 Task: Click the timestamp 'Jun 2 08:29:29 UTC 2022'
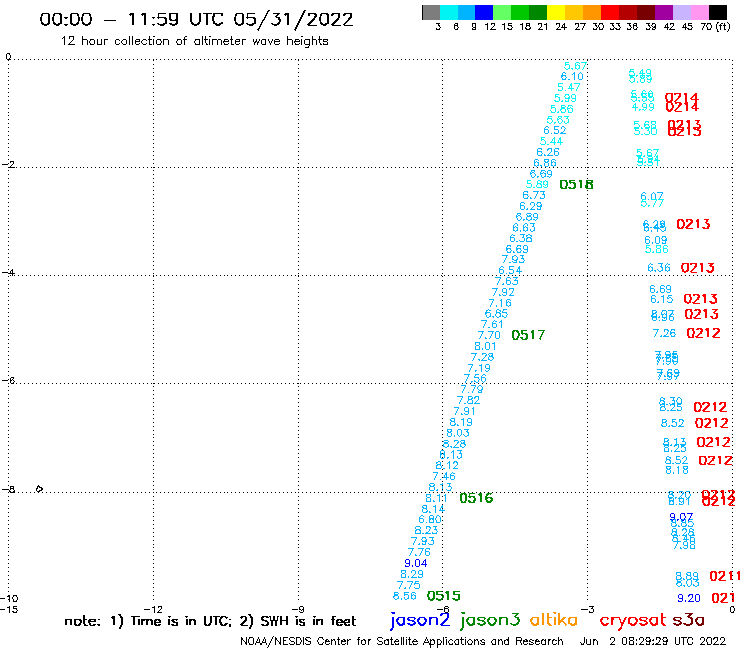pos(653,641)
